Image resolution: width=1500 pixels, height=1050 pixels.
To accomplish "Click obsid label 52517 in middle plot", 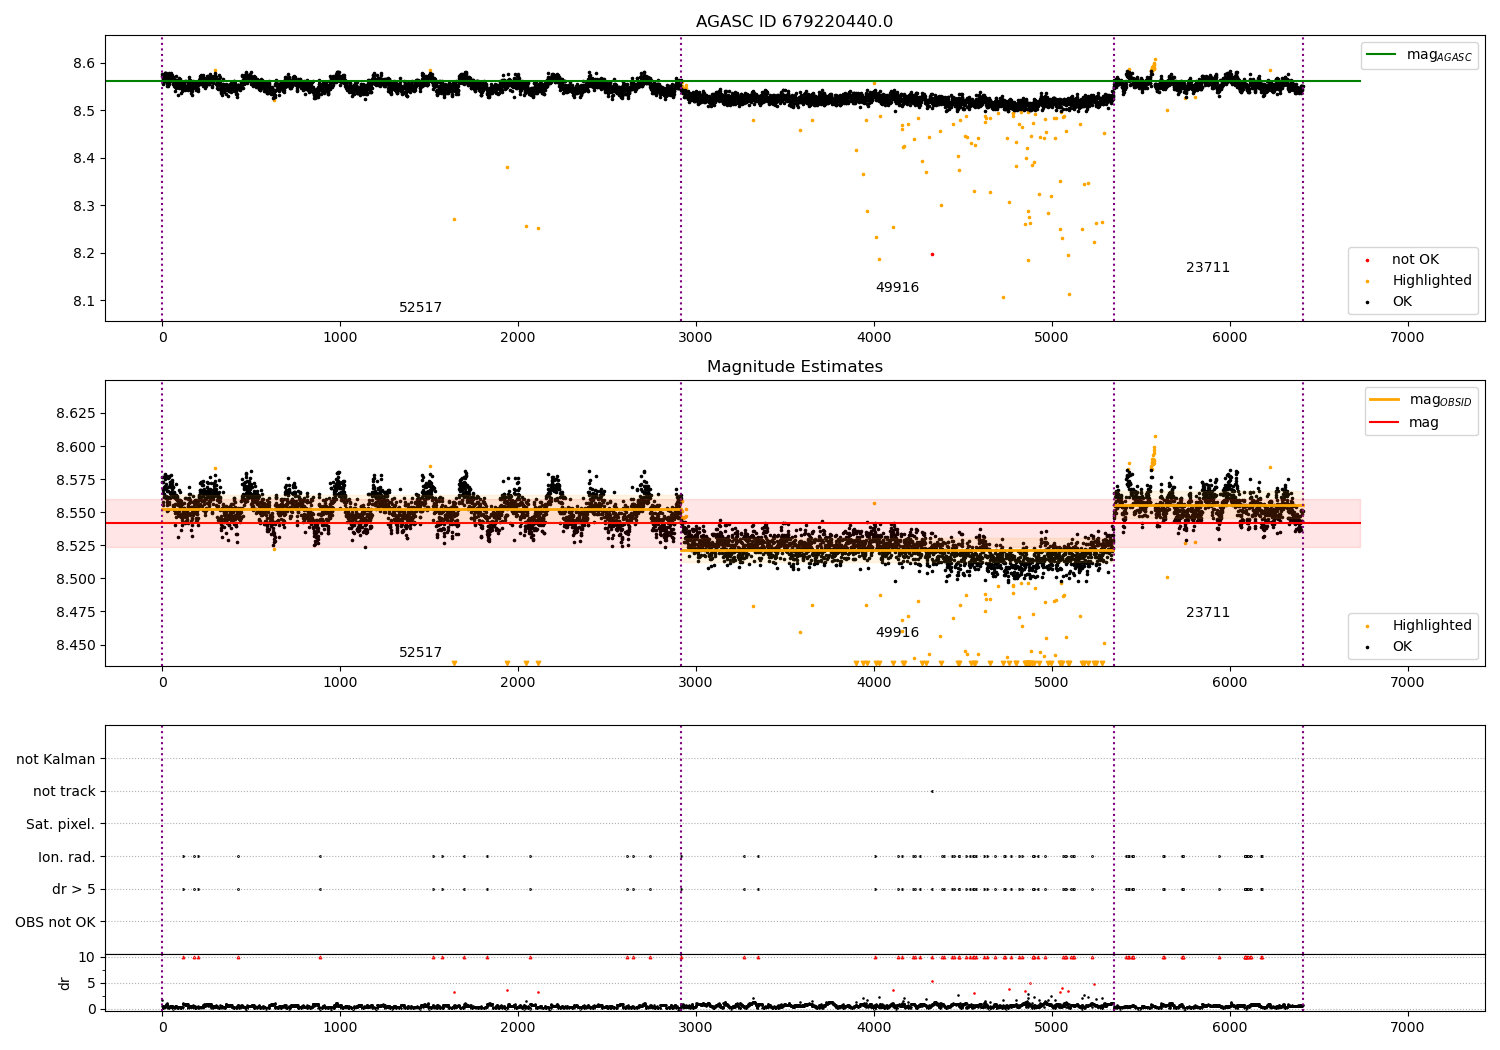I will coord(420,653).
